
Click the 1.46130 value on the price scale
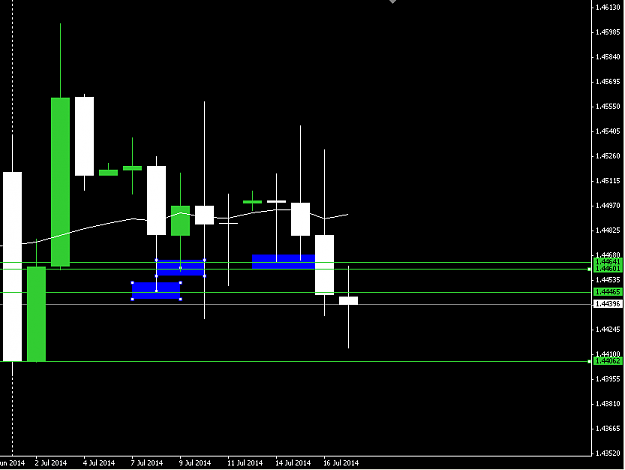click(607, 7)
